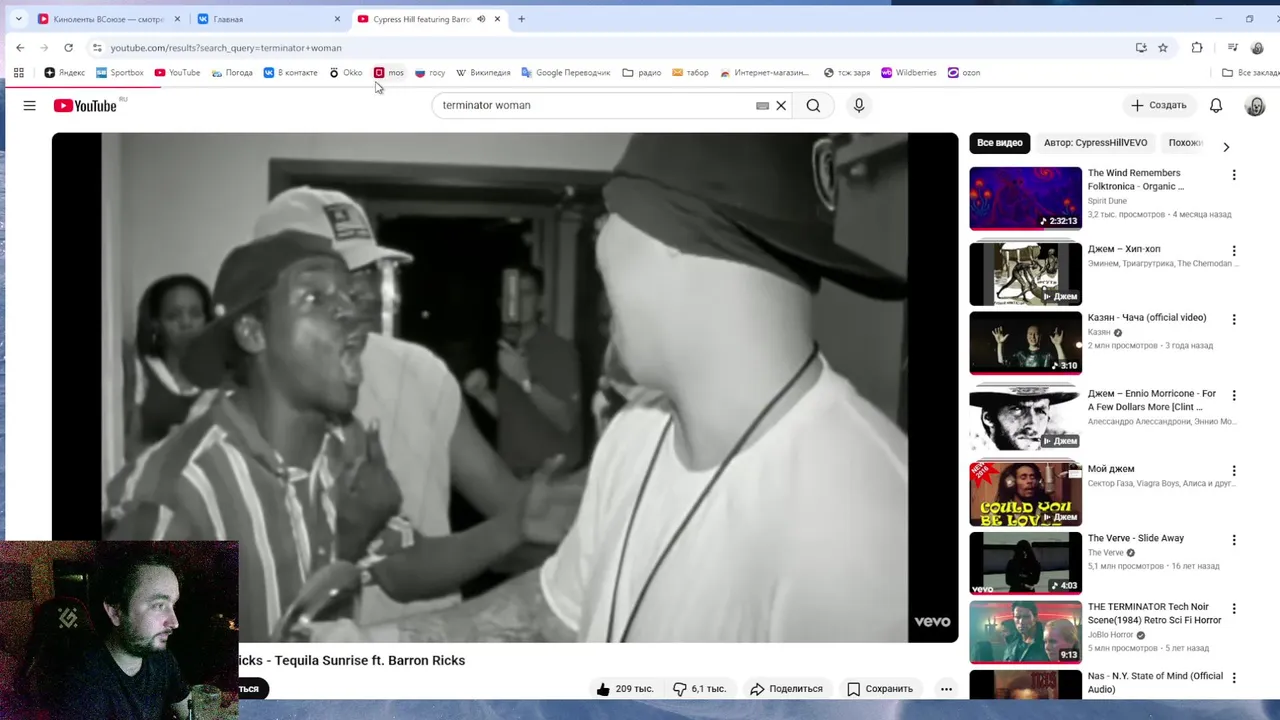Open options menu for Мой джем
The height and width of the screenshot is (720, 1280).
(x=1234, y=471)
